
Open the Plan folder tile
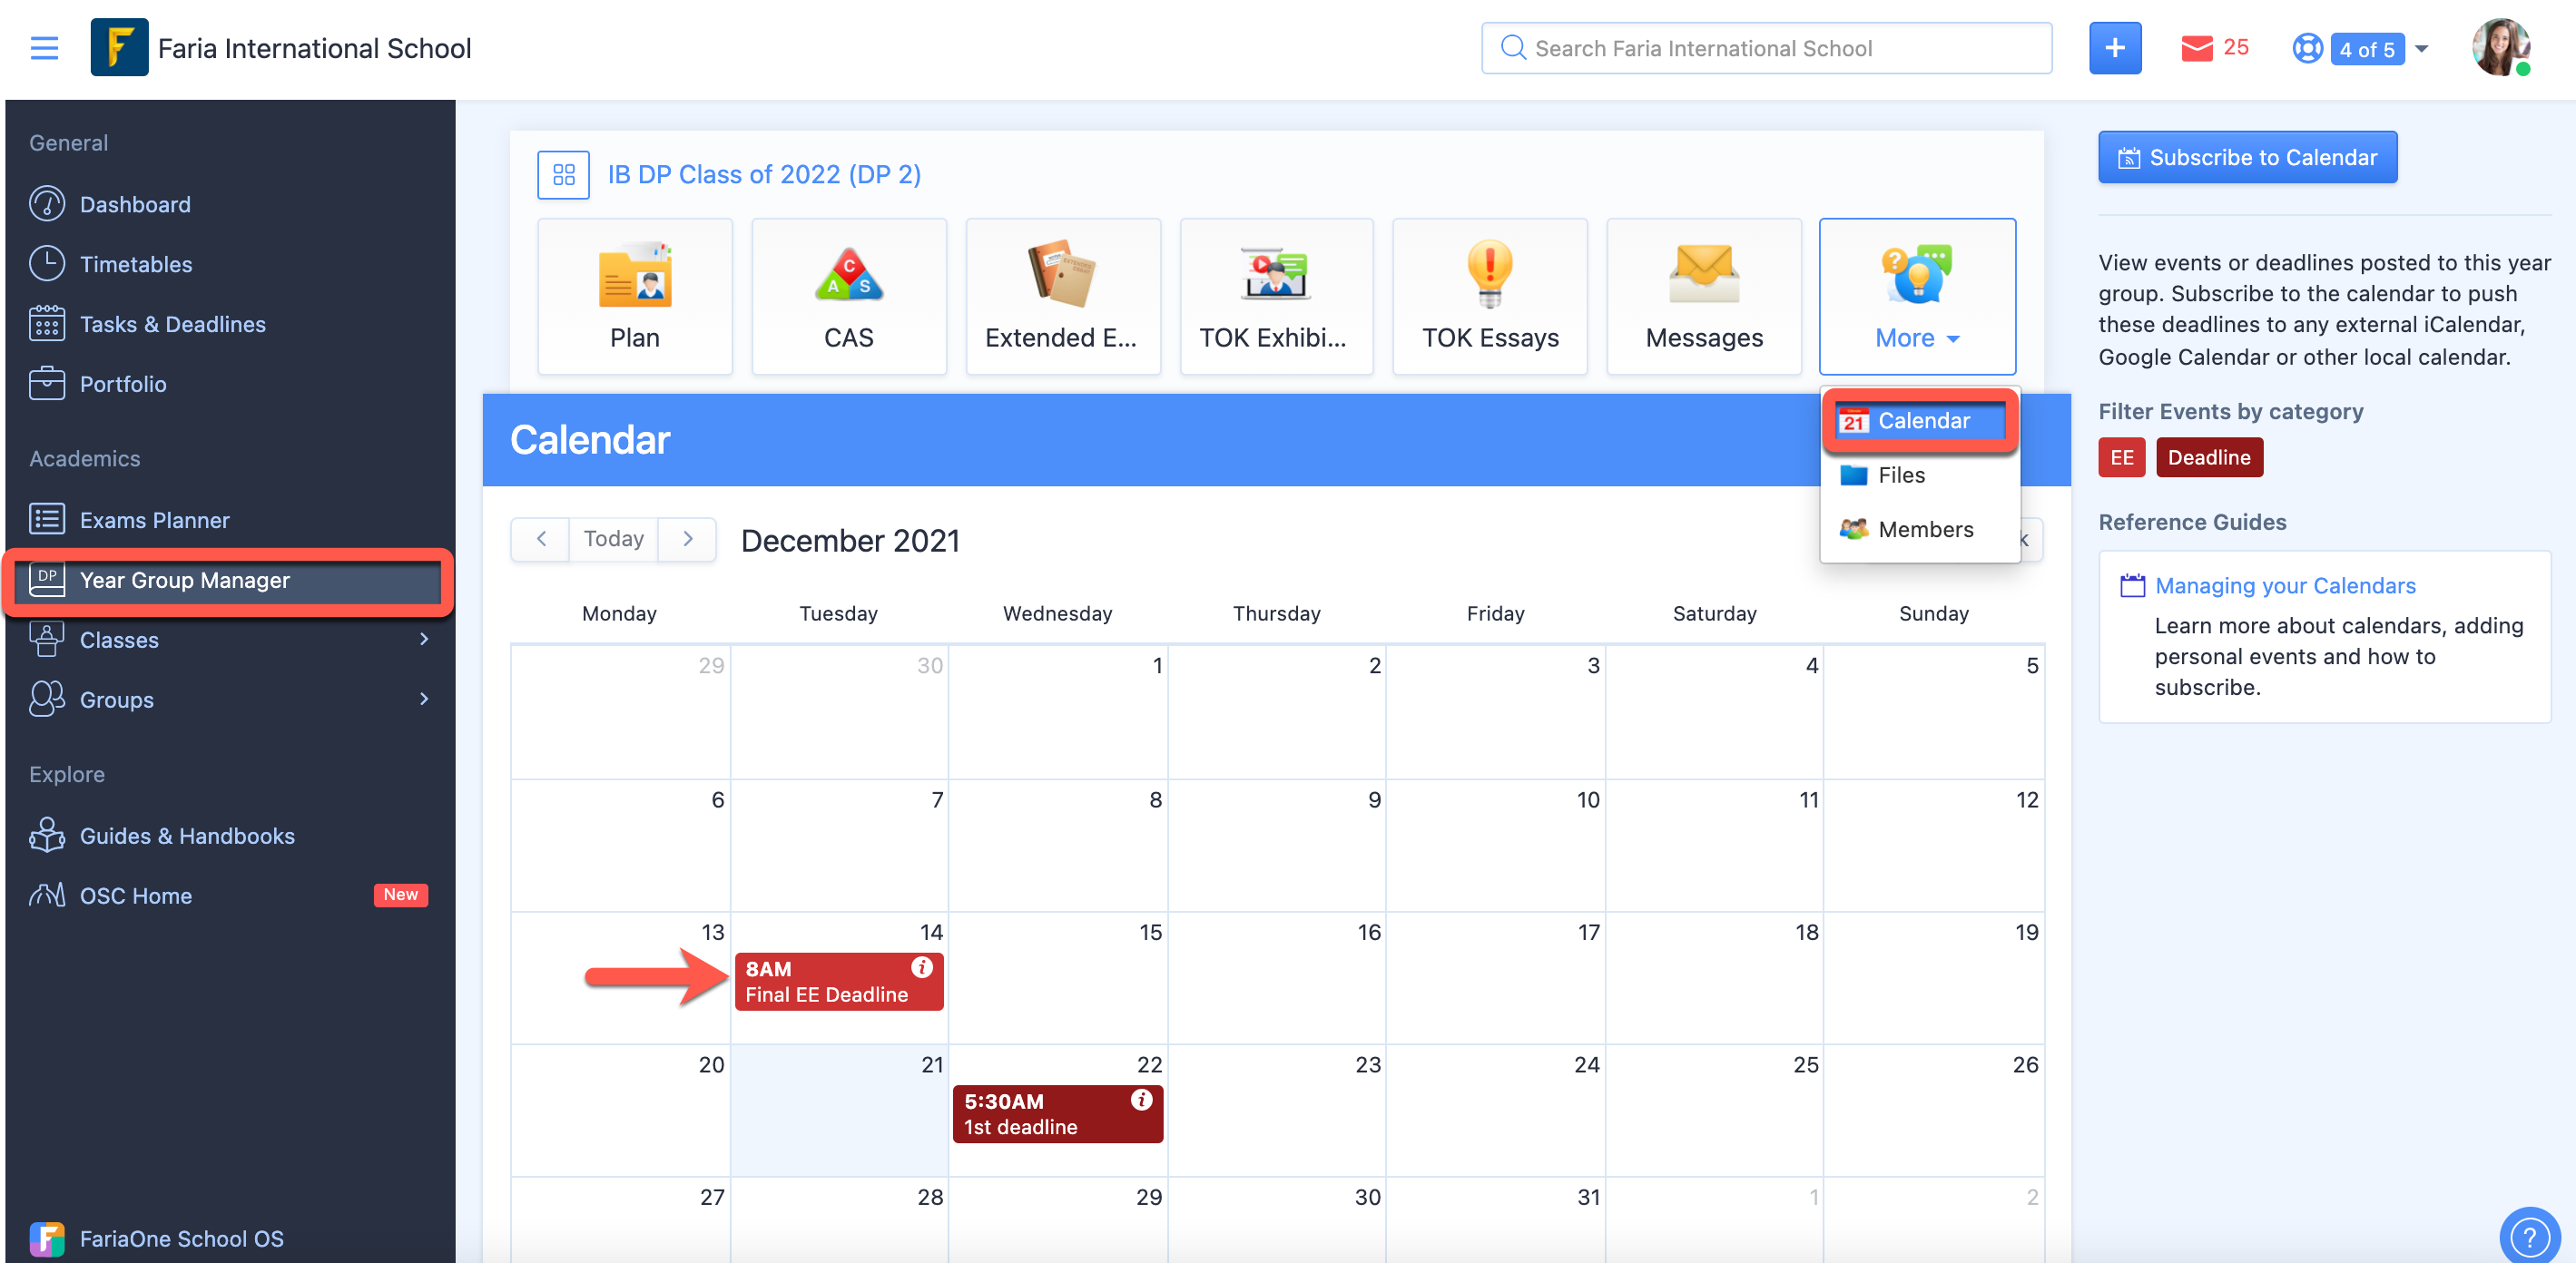click(x=634, y=296)
